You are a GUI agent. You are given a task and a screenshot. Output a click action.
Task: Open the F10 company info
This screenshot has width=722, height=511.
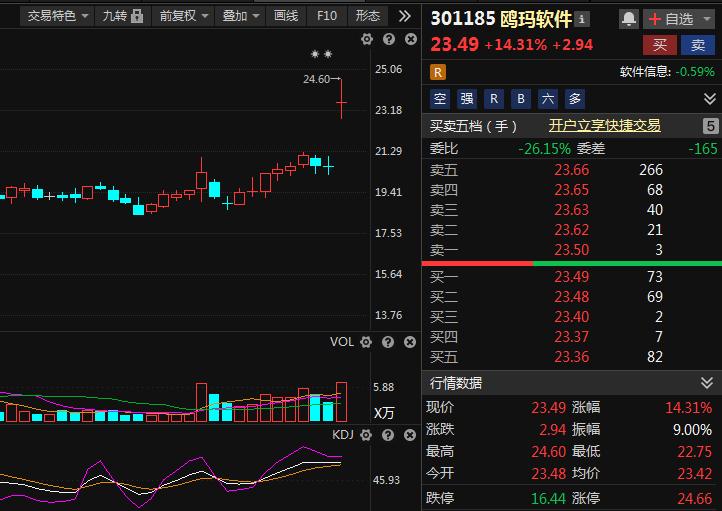click(327, 17)
